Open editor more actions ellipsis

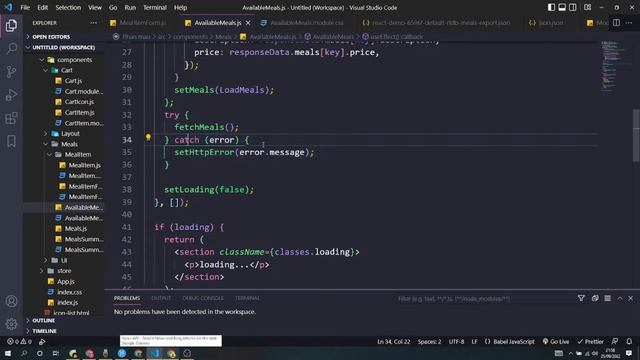click(x=629, y=23)
